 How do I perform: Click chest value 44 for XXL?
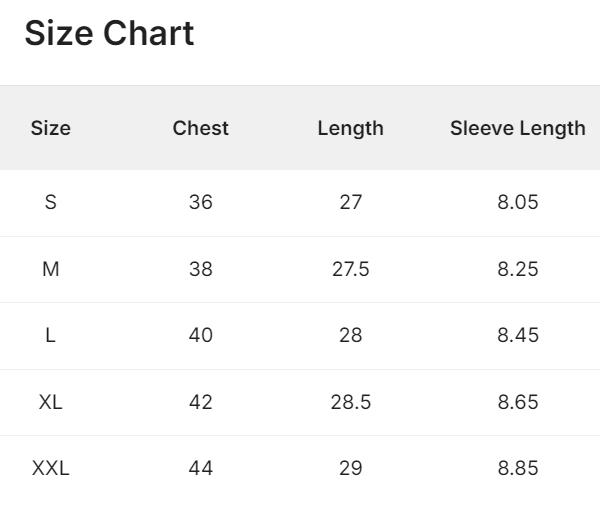click(201, 468)
